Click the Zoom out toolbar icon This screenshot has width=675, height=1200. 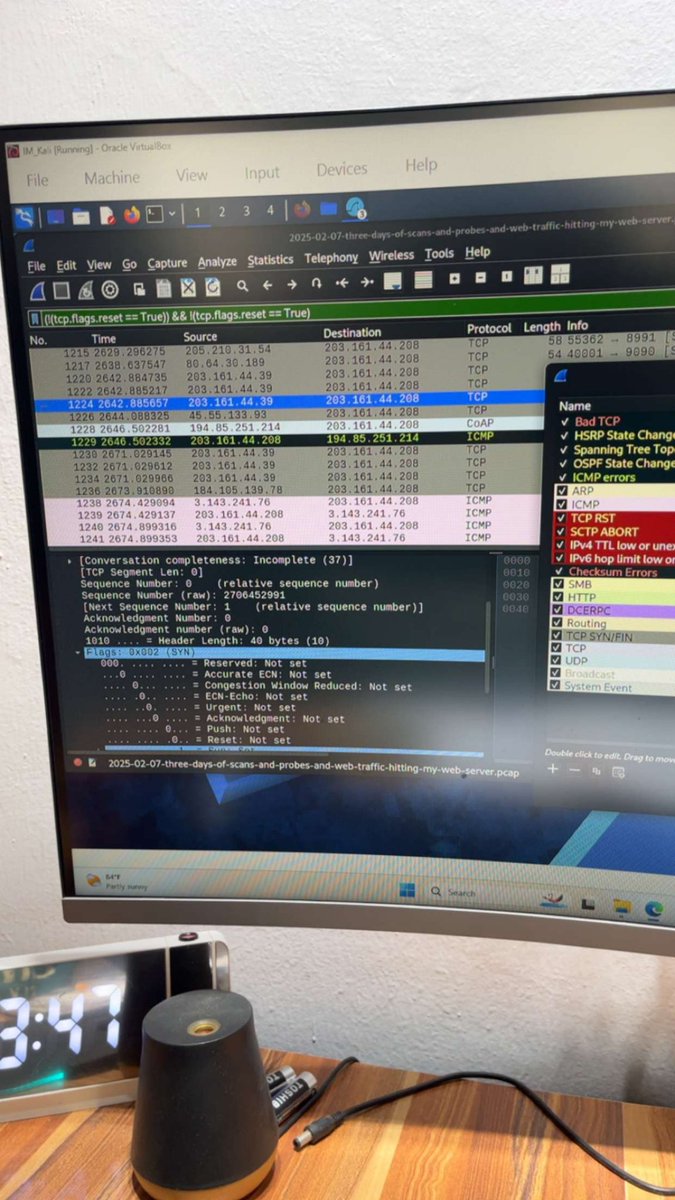pos(481,277)
